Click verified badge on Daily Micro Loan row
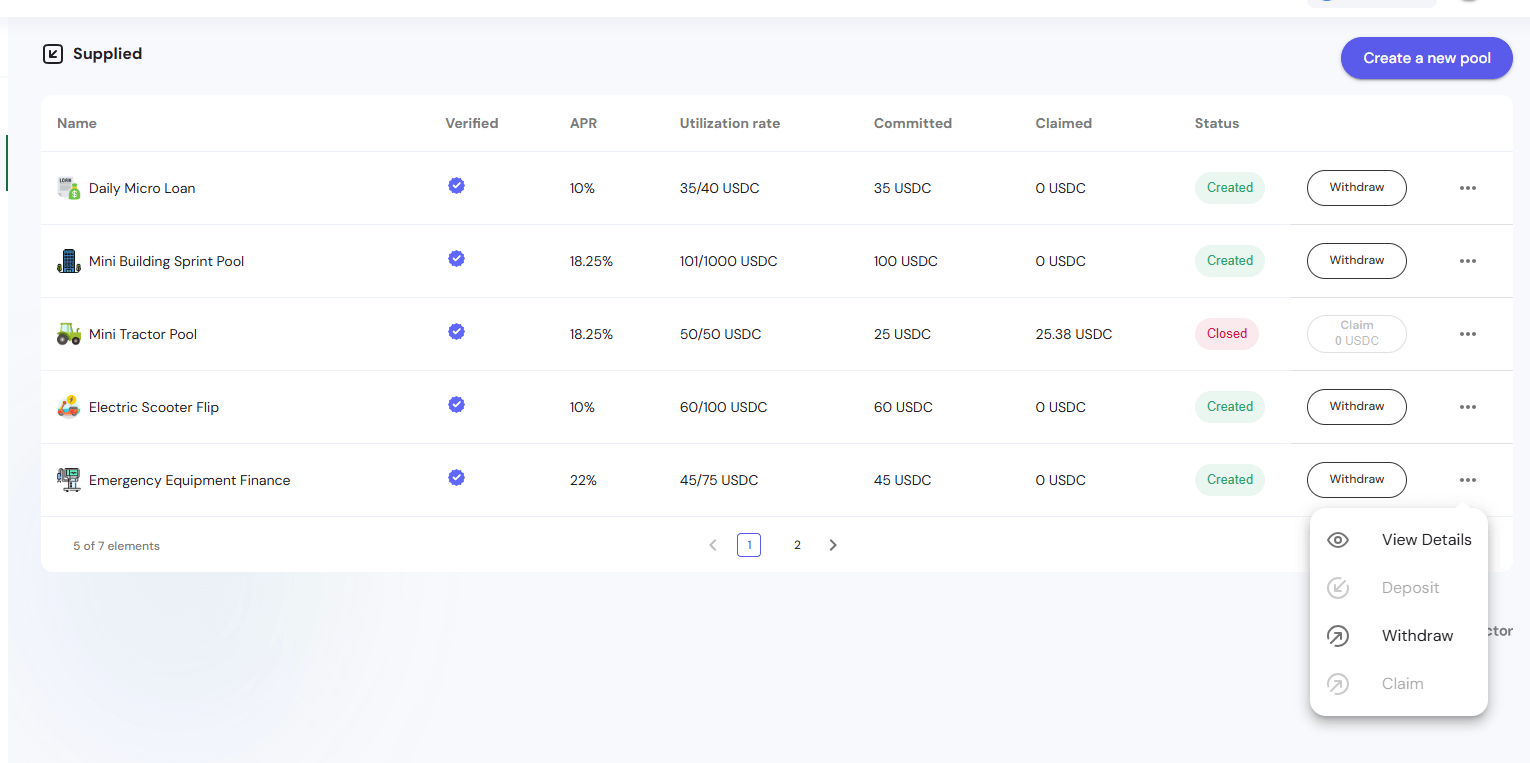Screen dimensions: 1530x763 pyautogui.click(x=456, y=186)
